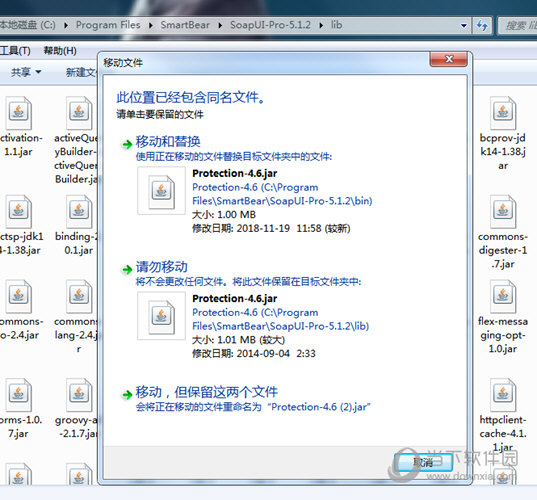Click the file name bcprov-jdk14-1.38.jar

point(503,152)
